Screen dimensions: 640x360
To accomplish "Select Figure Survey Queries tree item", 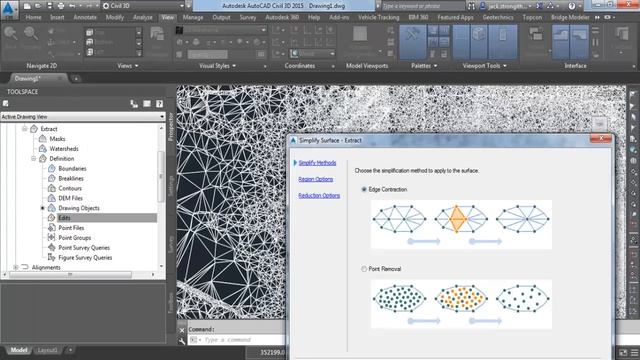I will tap(85, 258).
